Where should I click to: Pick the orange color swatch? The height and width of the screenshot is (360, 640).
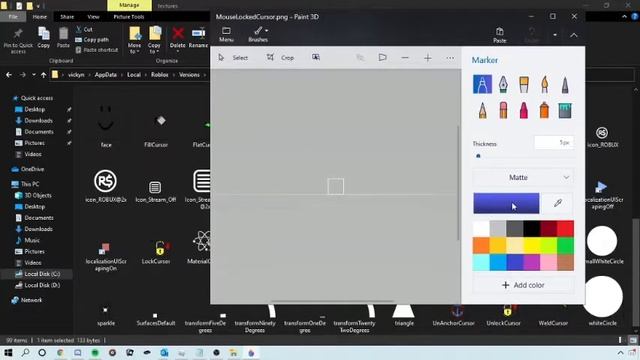(x=481, y=245)
